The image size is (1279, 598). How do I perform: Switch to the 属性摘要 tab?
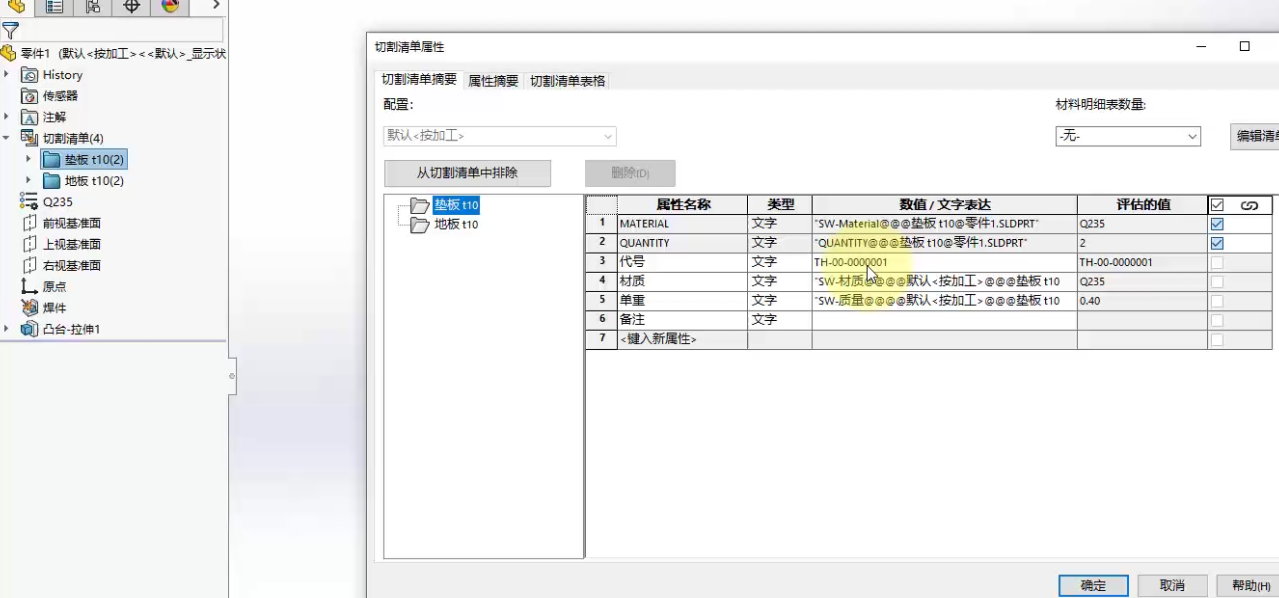click(492, 80)
